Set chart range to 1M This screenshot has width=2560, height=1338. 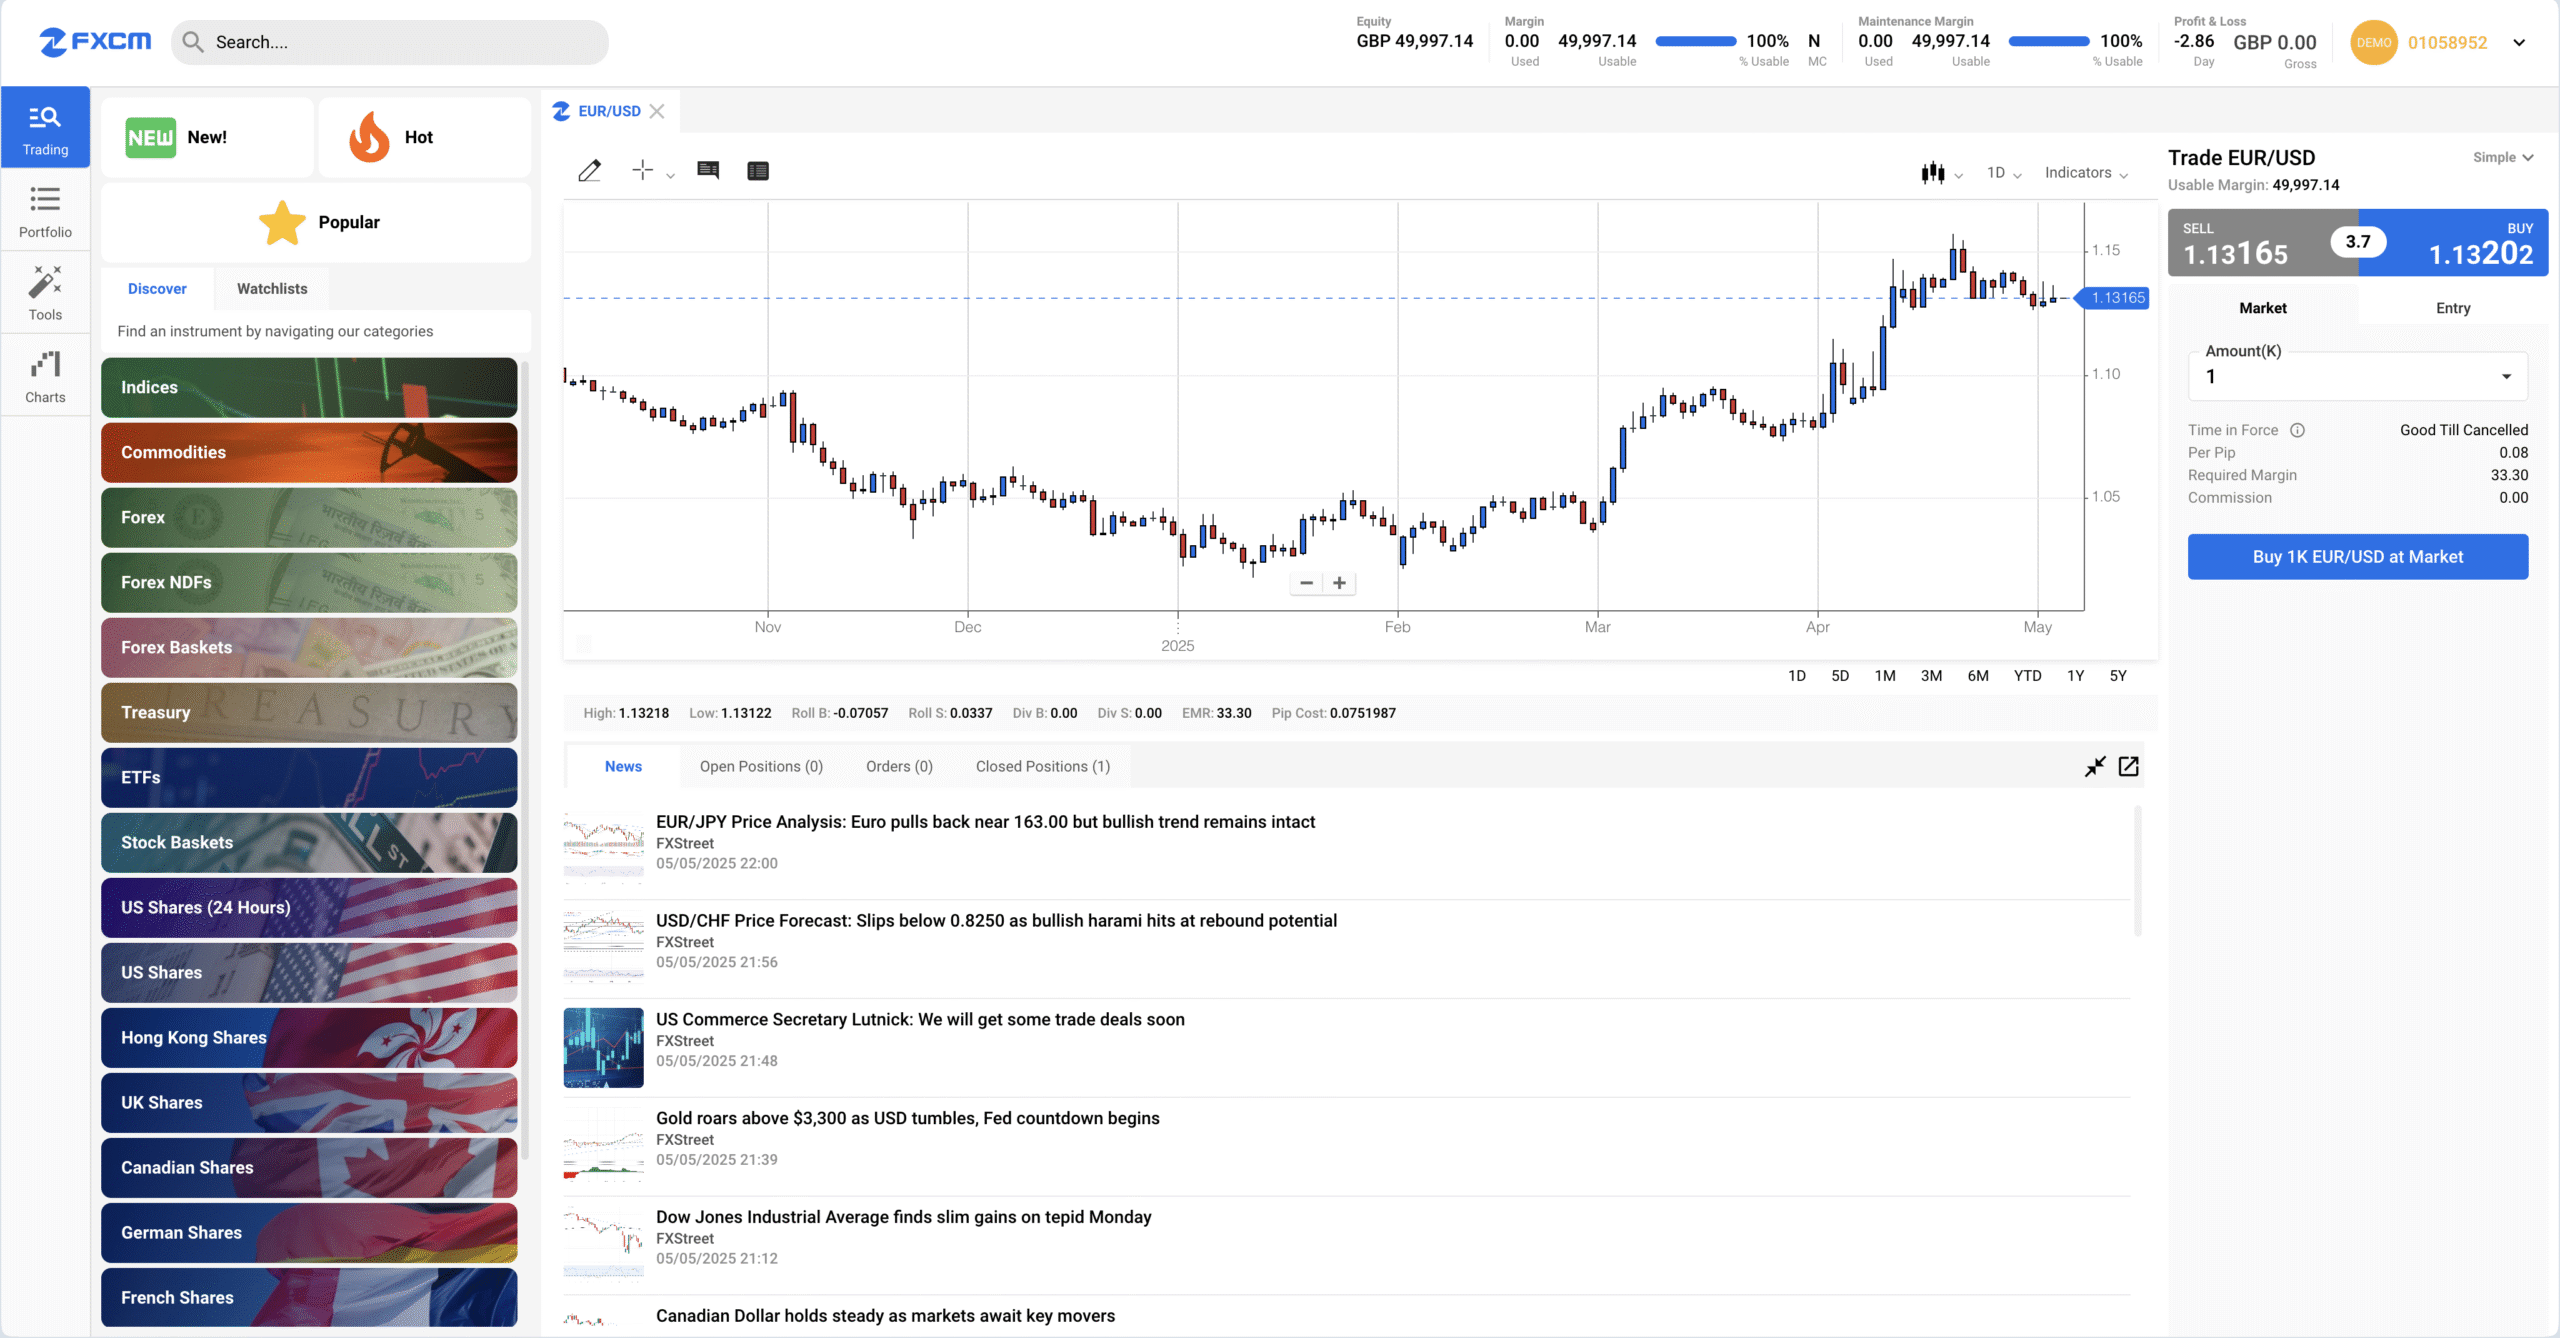[1885, 676]
